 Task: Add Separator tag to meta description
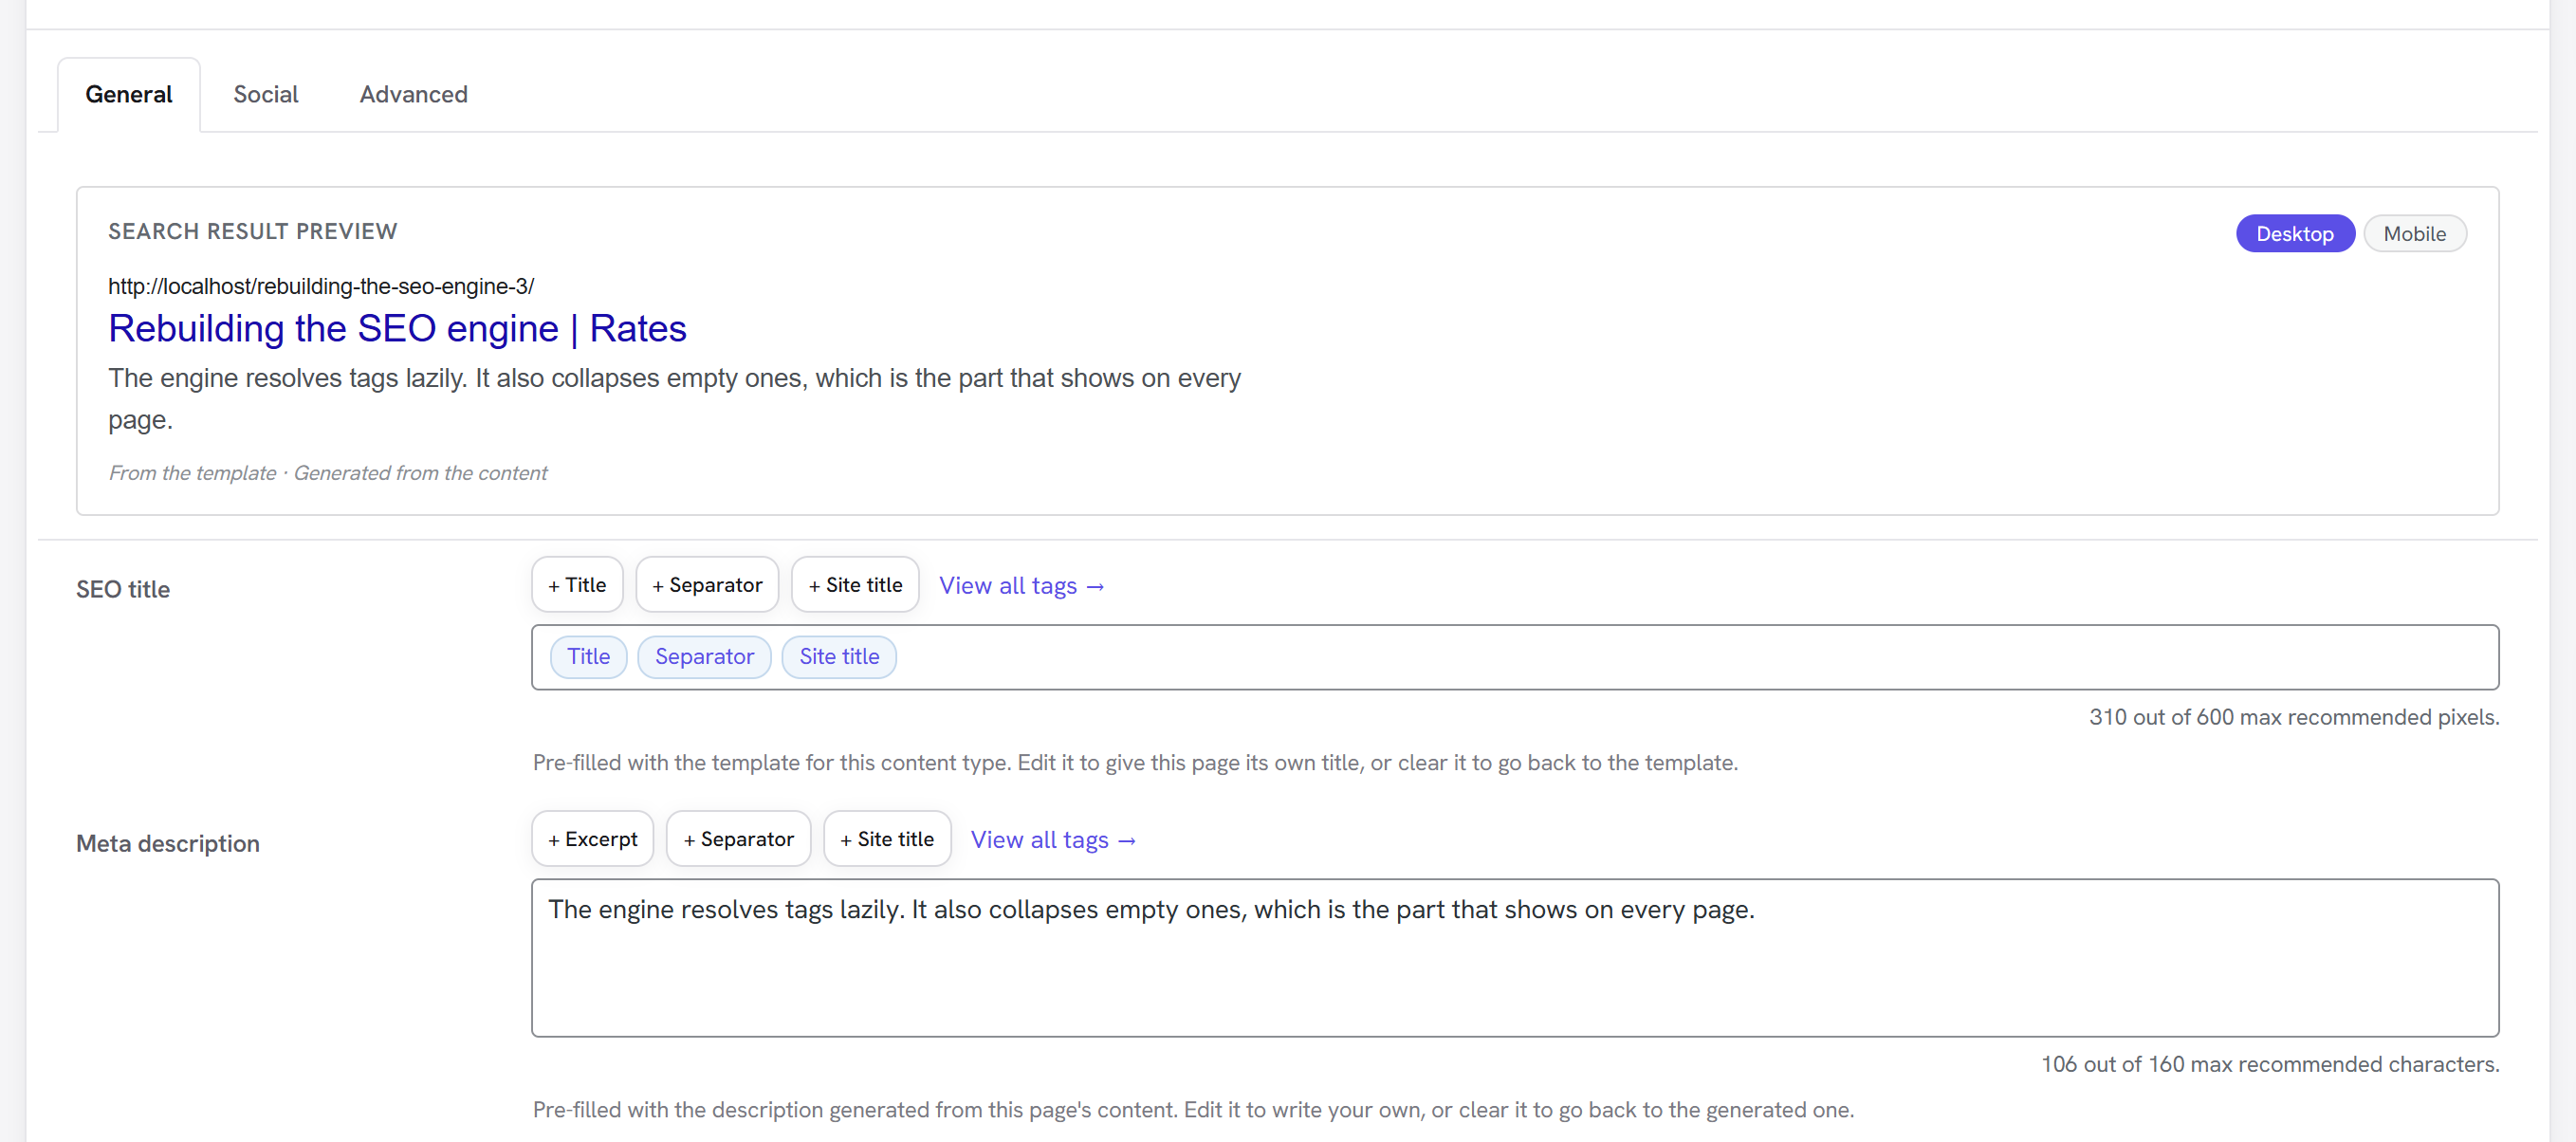(738, 839)
